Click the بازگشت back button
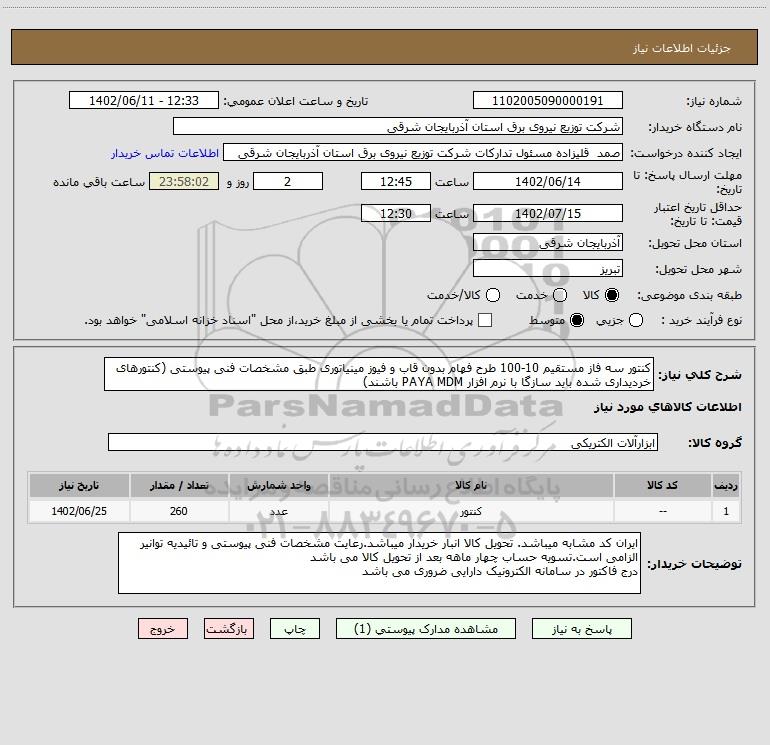Image resolution: width=770 pixels, height=745 pixels. pyautogui.click(x=229, y=629)
